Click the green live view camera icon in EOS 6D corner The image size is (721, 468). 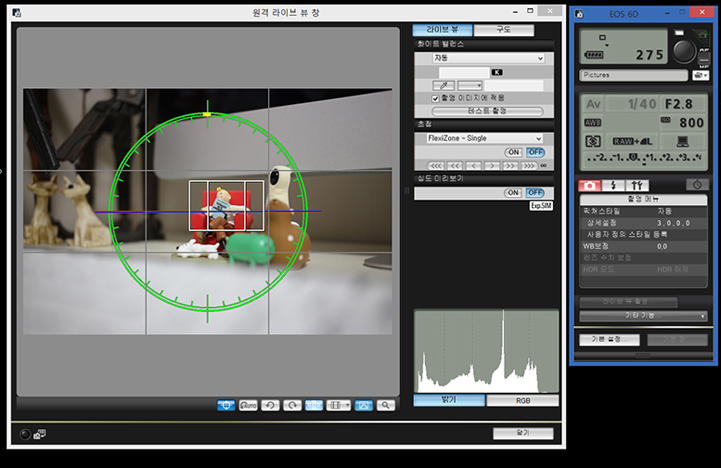click(x=701, y=34)
